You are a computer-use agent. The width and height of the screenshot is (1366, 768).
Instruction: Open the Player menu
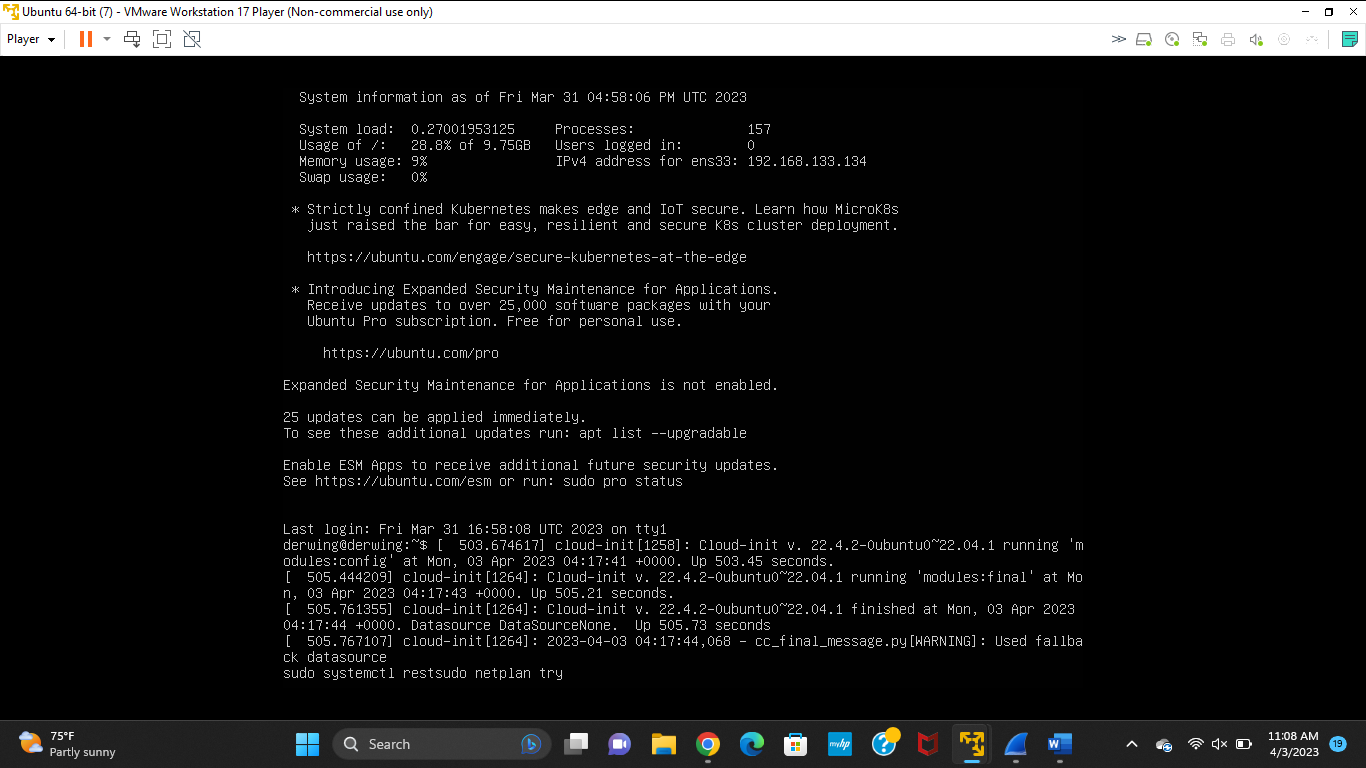click(24, 39)
